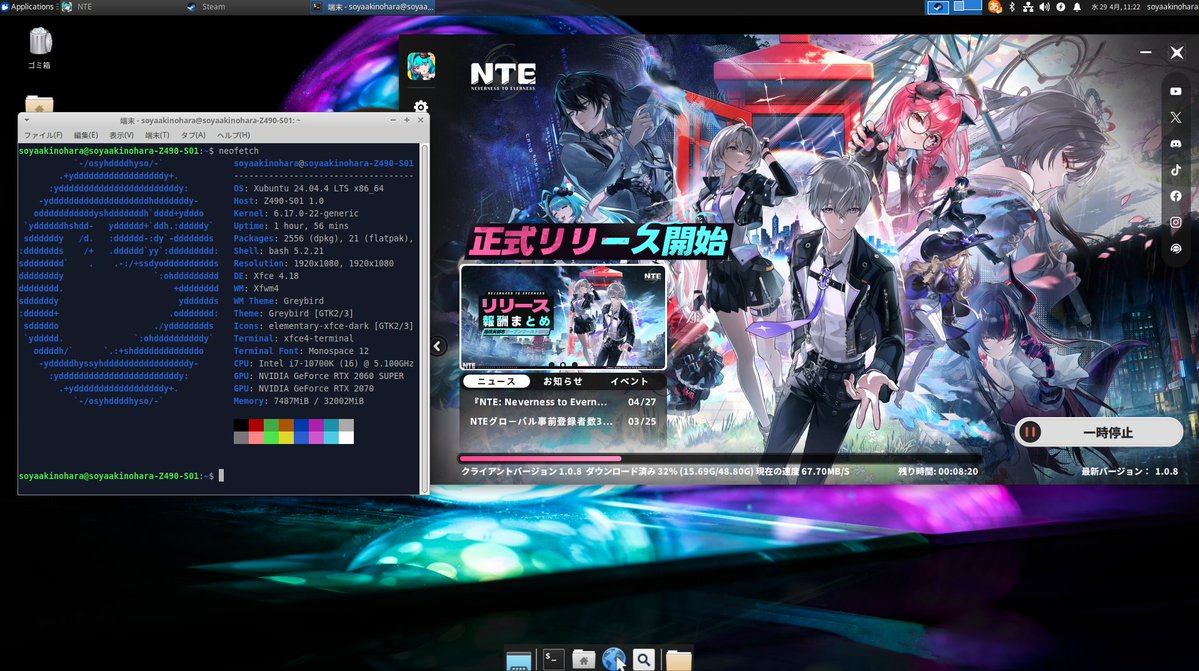The image size is (1199, 671).
Task: Switch to the イベント tab
Action: point(629,381)
